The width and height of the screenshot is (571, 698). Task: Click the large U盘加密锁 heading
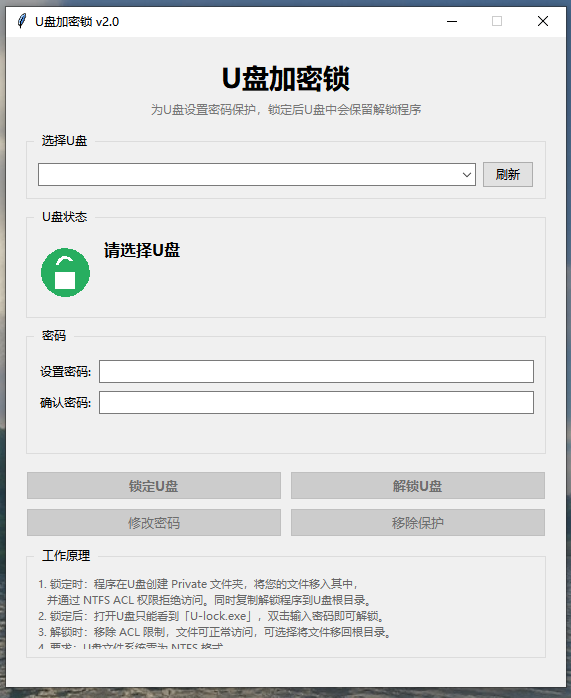click(x=286, y=79)
